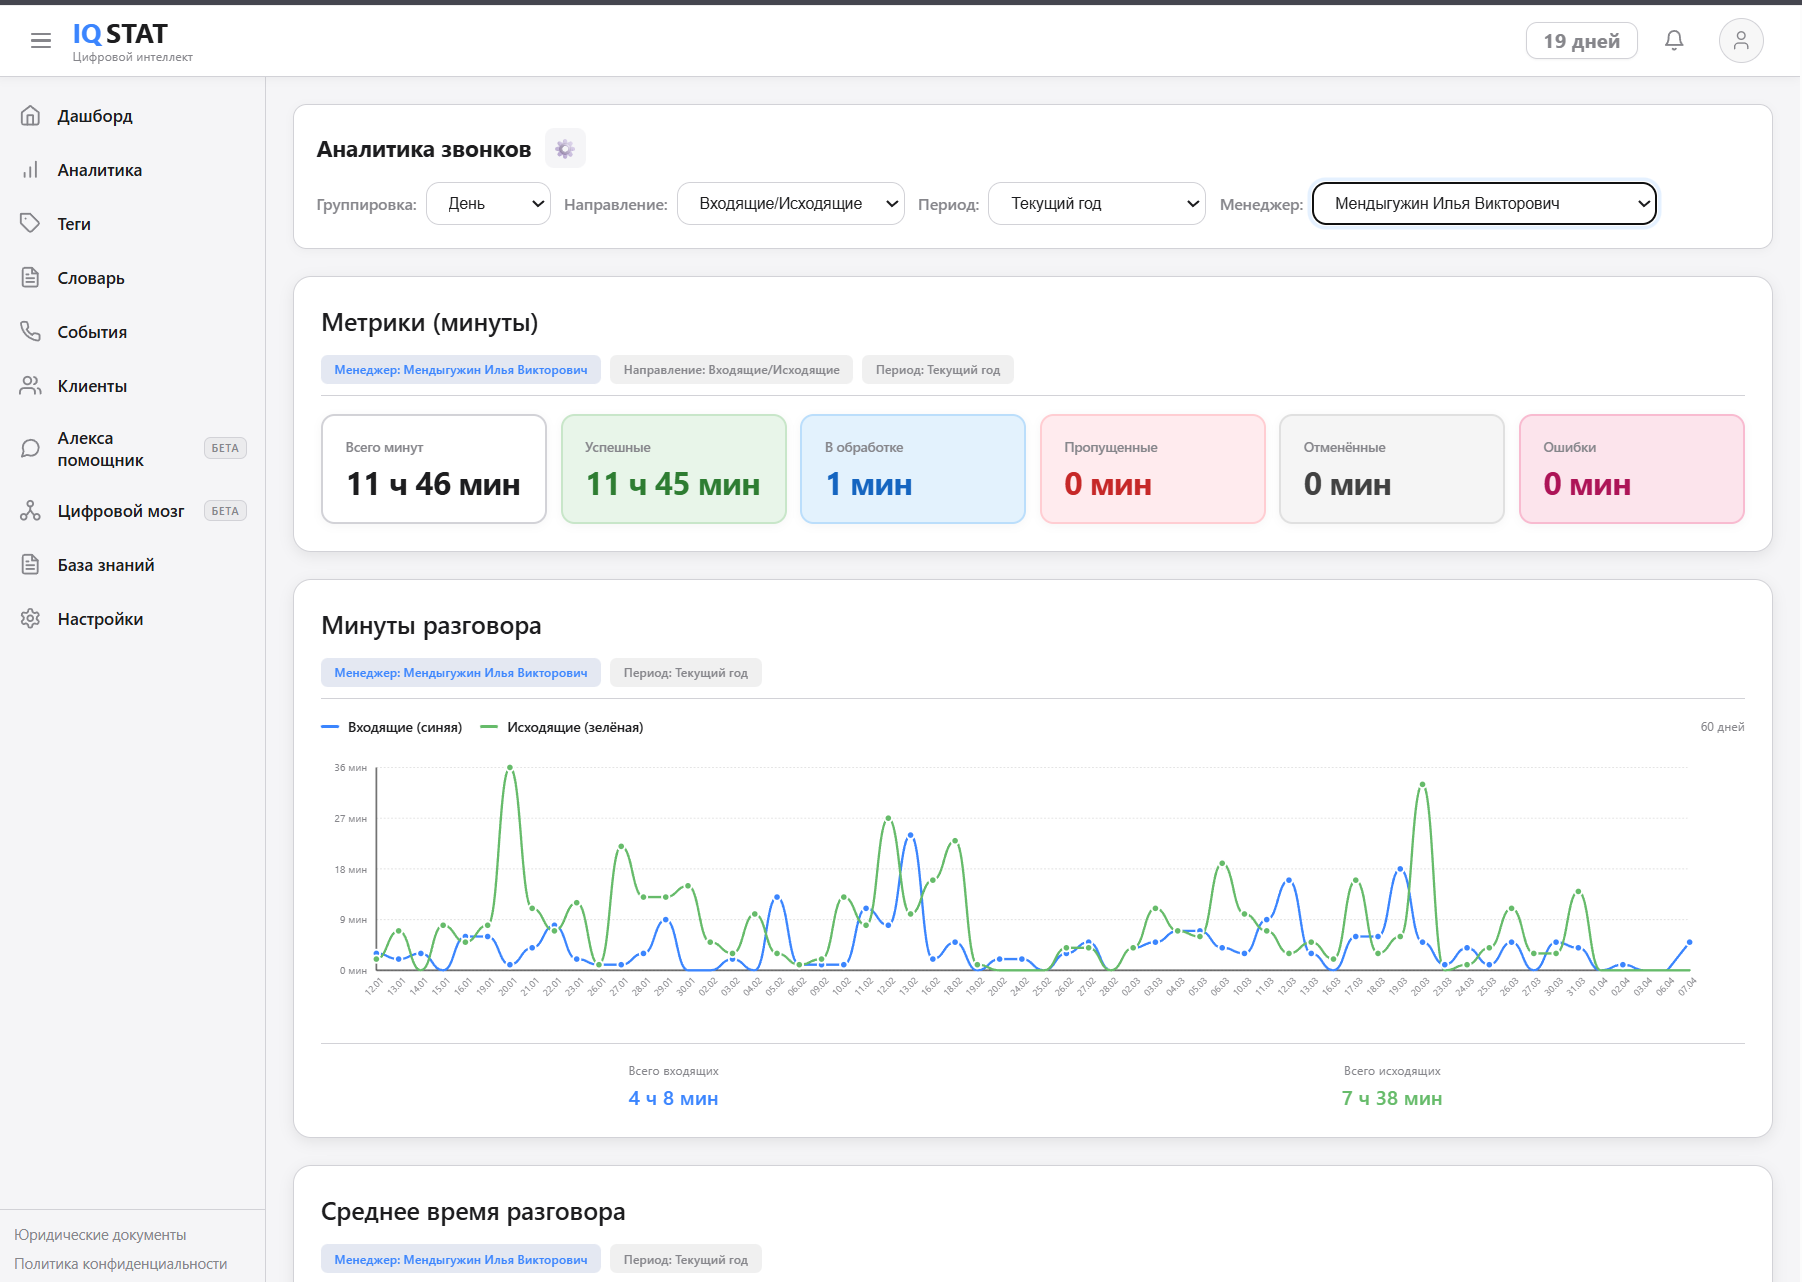Go to Аналитика in the sidebar
The width and height of the screenshot is (1802, 1282).
click(x=99, y=170)
